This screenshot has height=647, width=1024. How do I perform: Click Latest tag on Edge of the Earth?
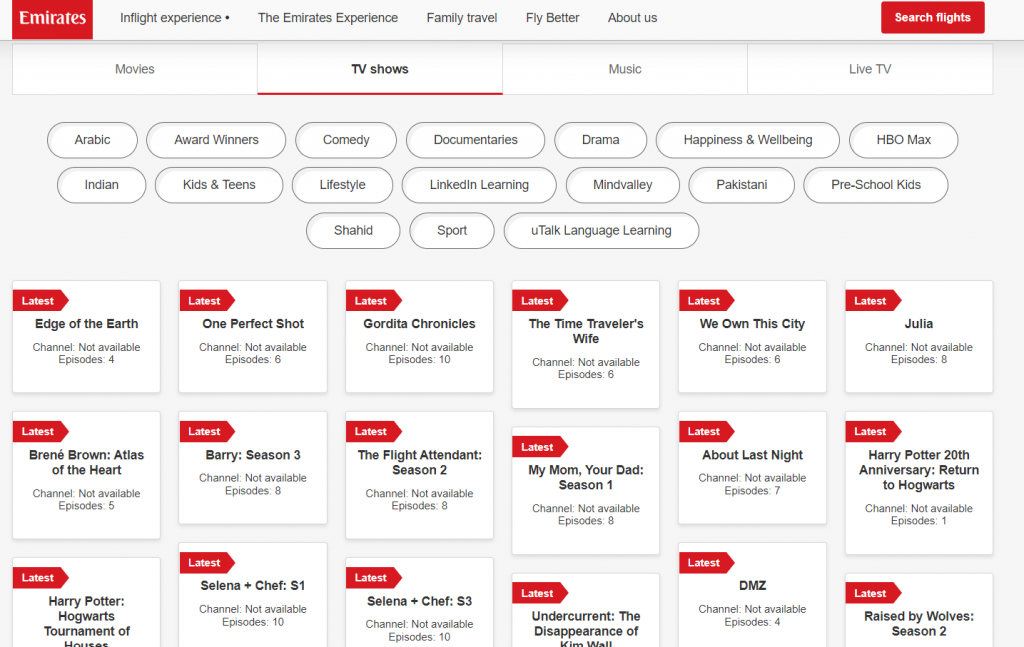point(40,301)
